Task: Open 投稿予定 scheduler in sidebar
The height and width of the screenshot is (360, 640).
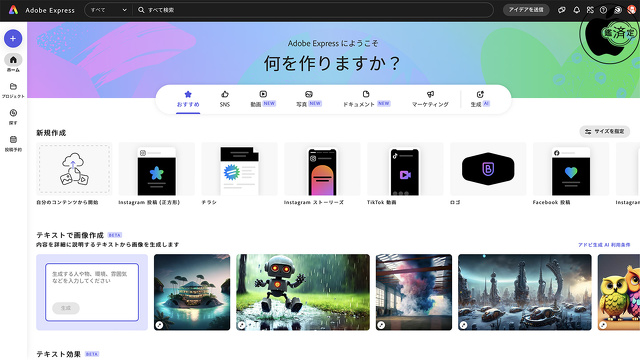Action: point(13,143)
